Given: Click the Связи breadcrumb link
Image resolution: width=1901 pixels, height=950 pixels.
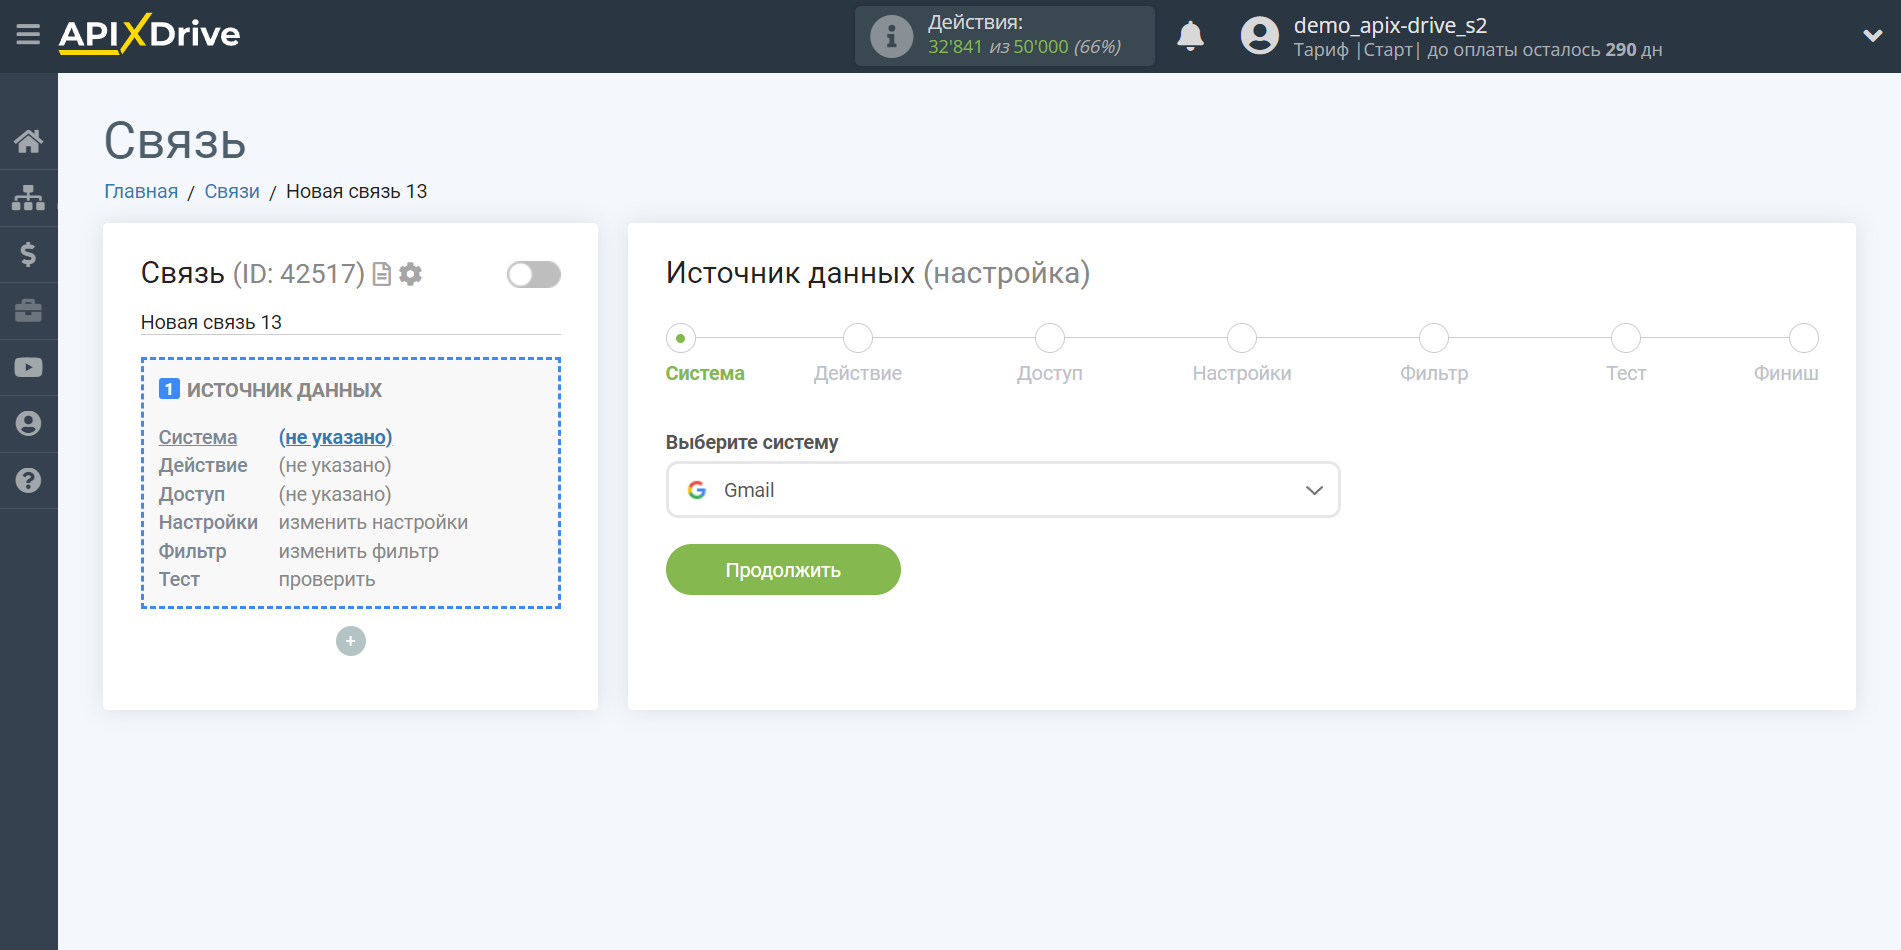Looking at the screenshot, I should 232,191.
